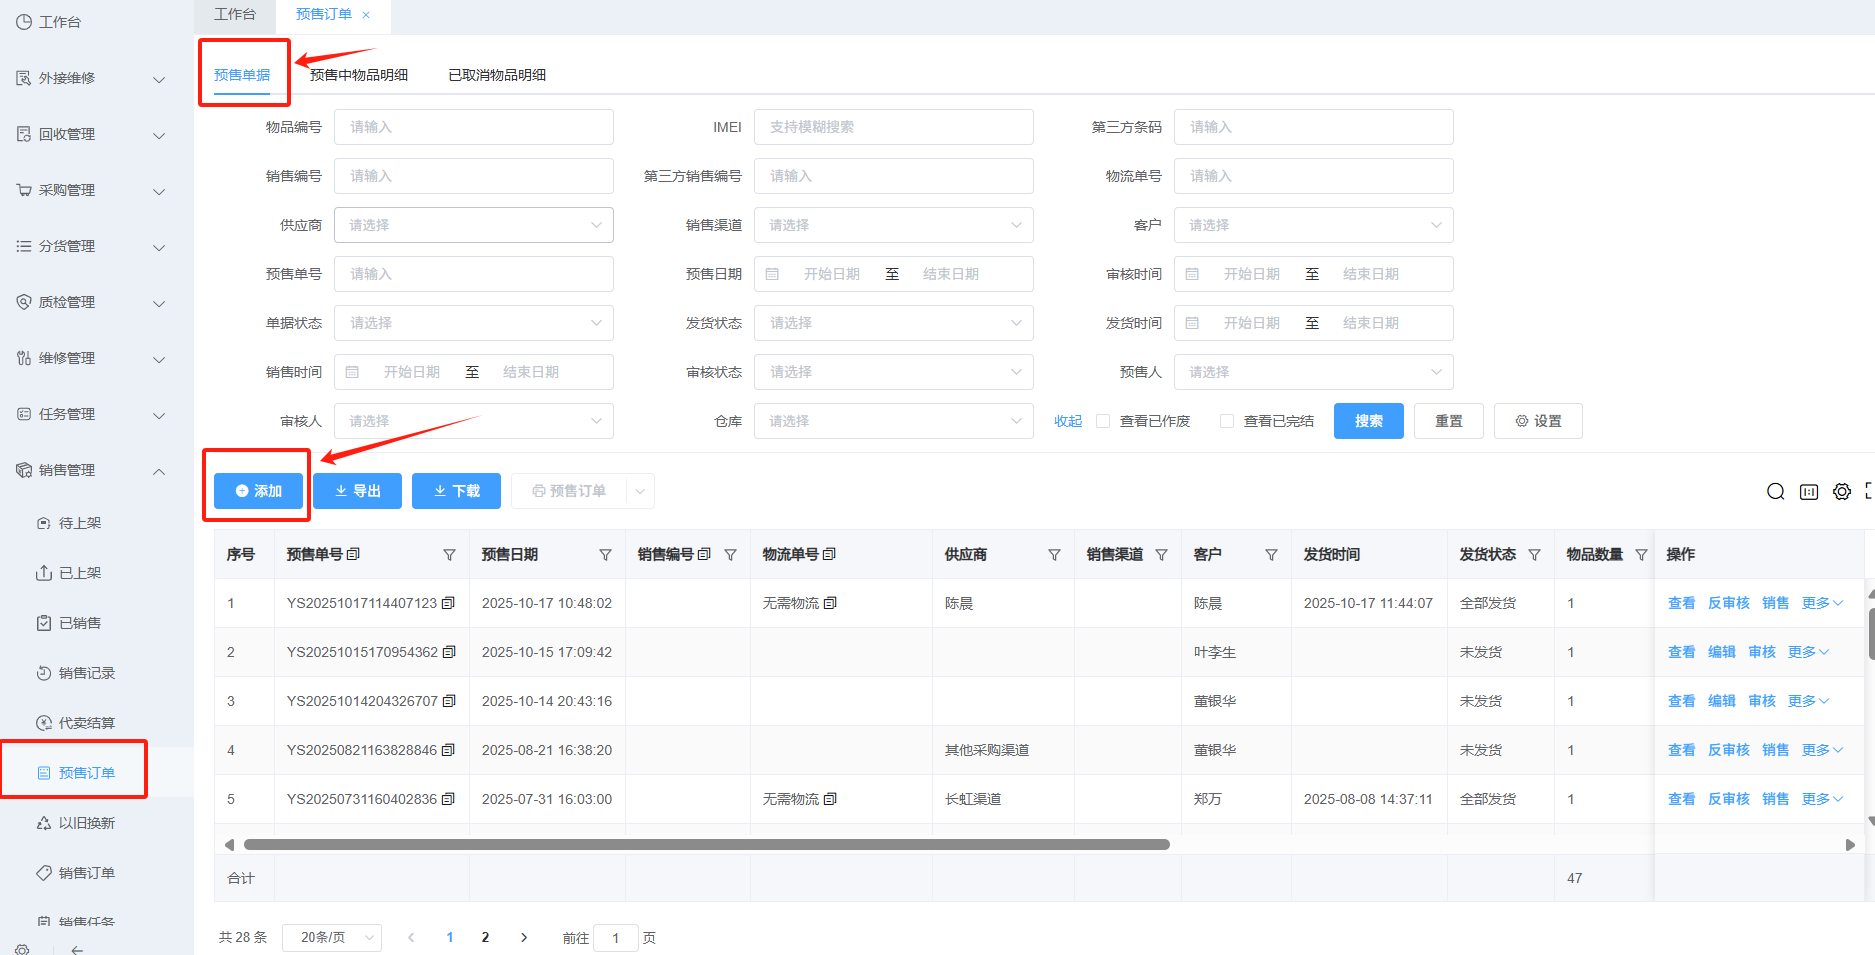
Task: Enable the 查看已完结 checkbox
Action: tap(1227, 421)
